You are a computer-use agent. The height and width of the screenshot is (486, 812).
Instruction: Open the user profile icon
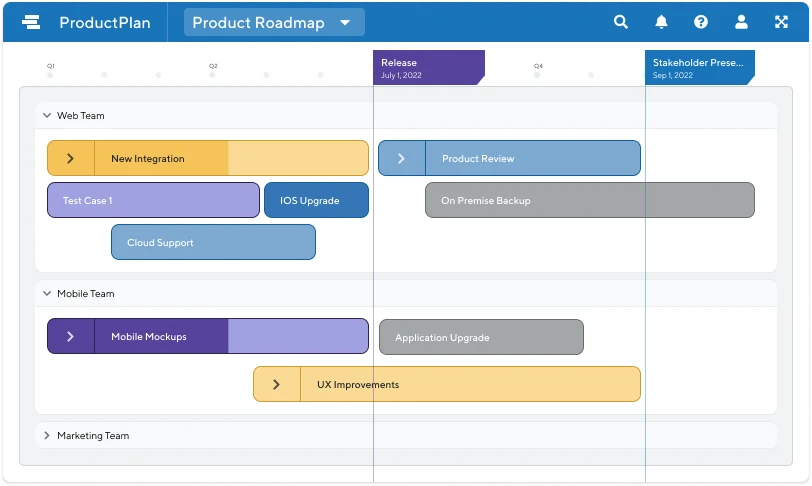[x=741, y=22]
